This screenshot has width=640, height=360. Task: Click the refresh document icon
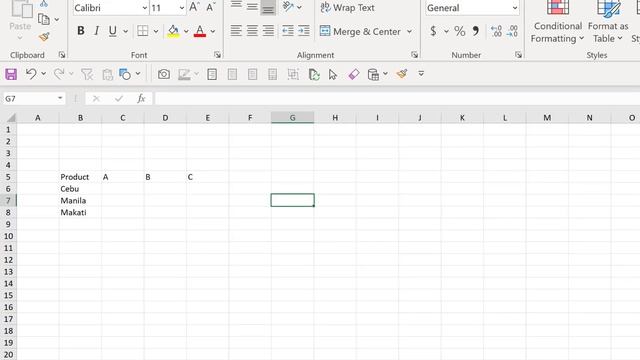(314, 74)
